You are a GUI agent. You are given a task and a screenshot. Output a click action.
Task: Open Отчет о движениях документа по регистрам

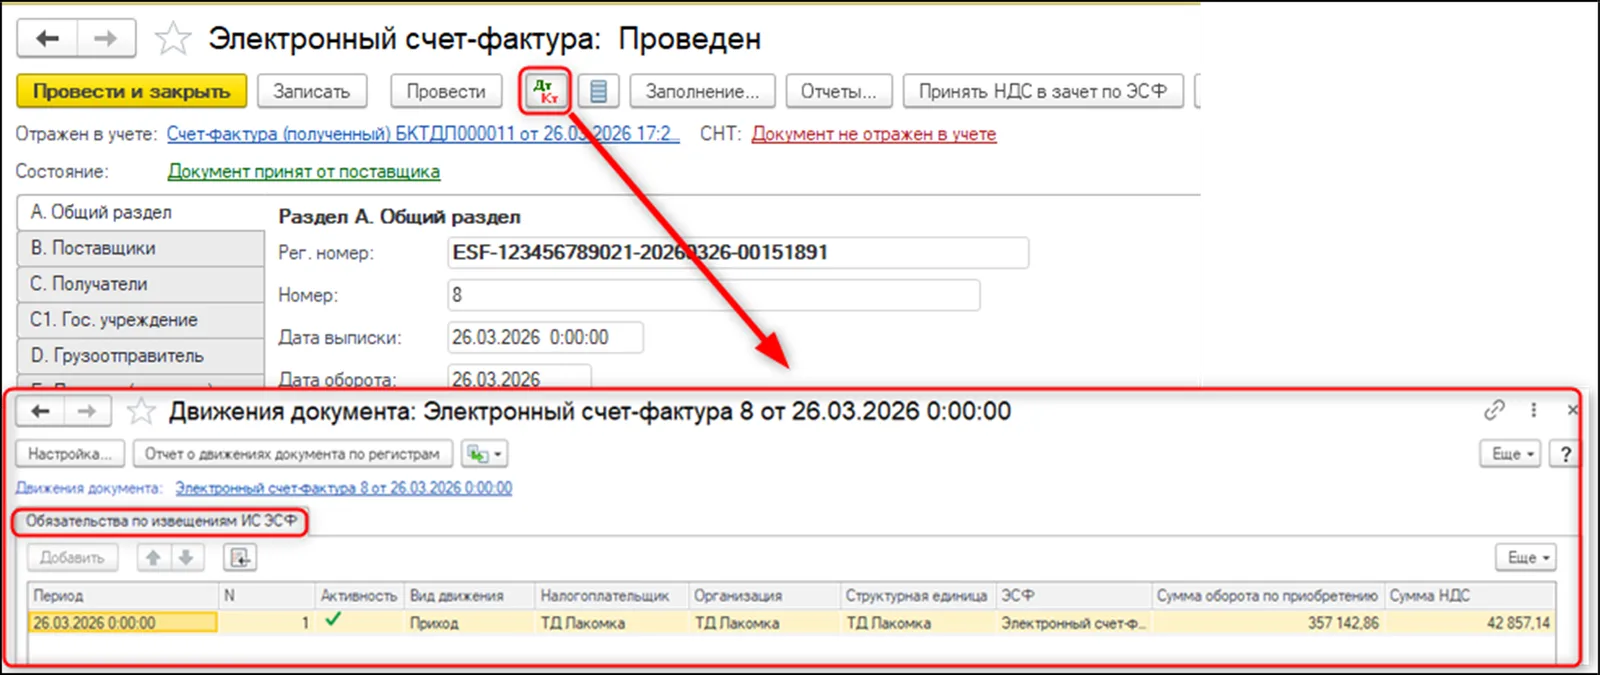tap(292, 454)
